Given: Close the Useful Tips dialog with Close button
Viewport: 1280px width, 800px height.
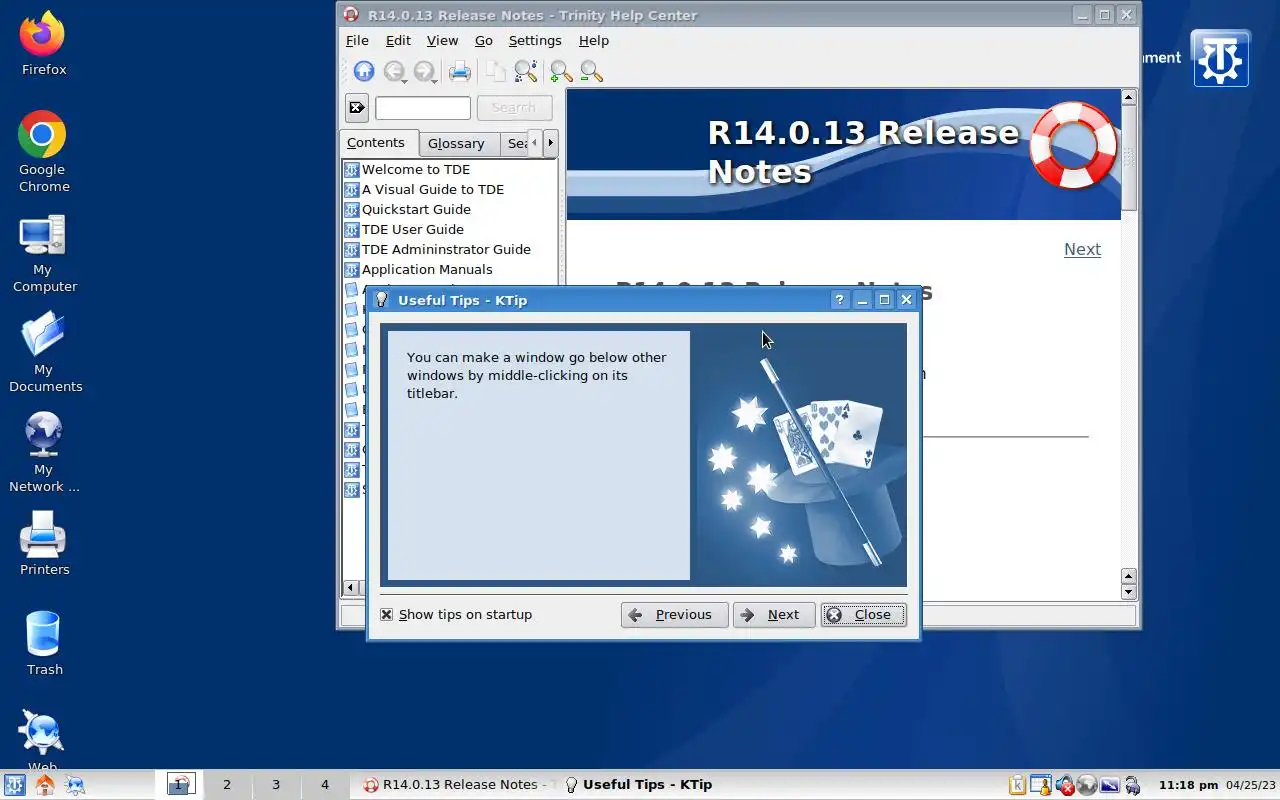Looking at the screenshot, I should pos(863,615).
